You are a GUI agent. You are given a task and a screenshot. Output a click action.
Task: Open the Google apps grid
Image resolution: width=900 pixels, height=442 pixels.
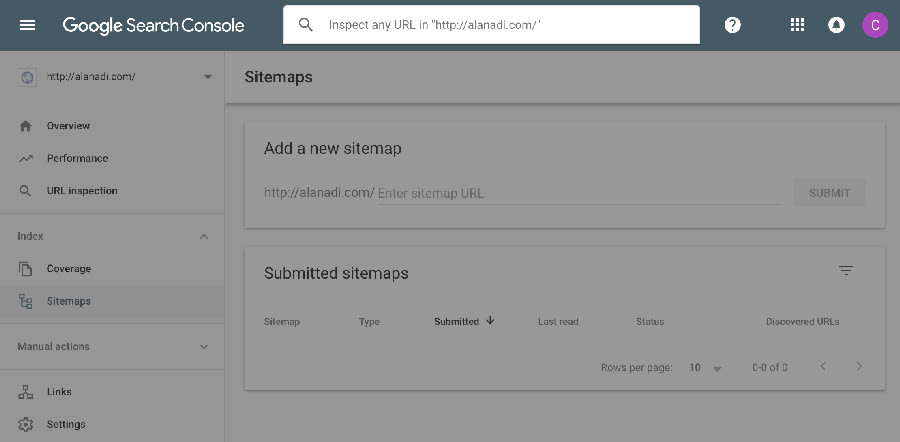(x=797, y=25)
